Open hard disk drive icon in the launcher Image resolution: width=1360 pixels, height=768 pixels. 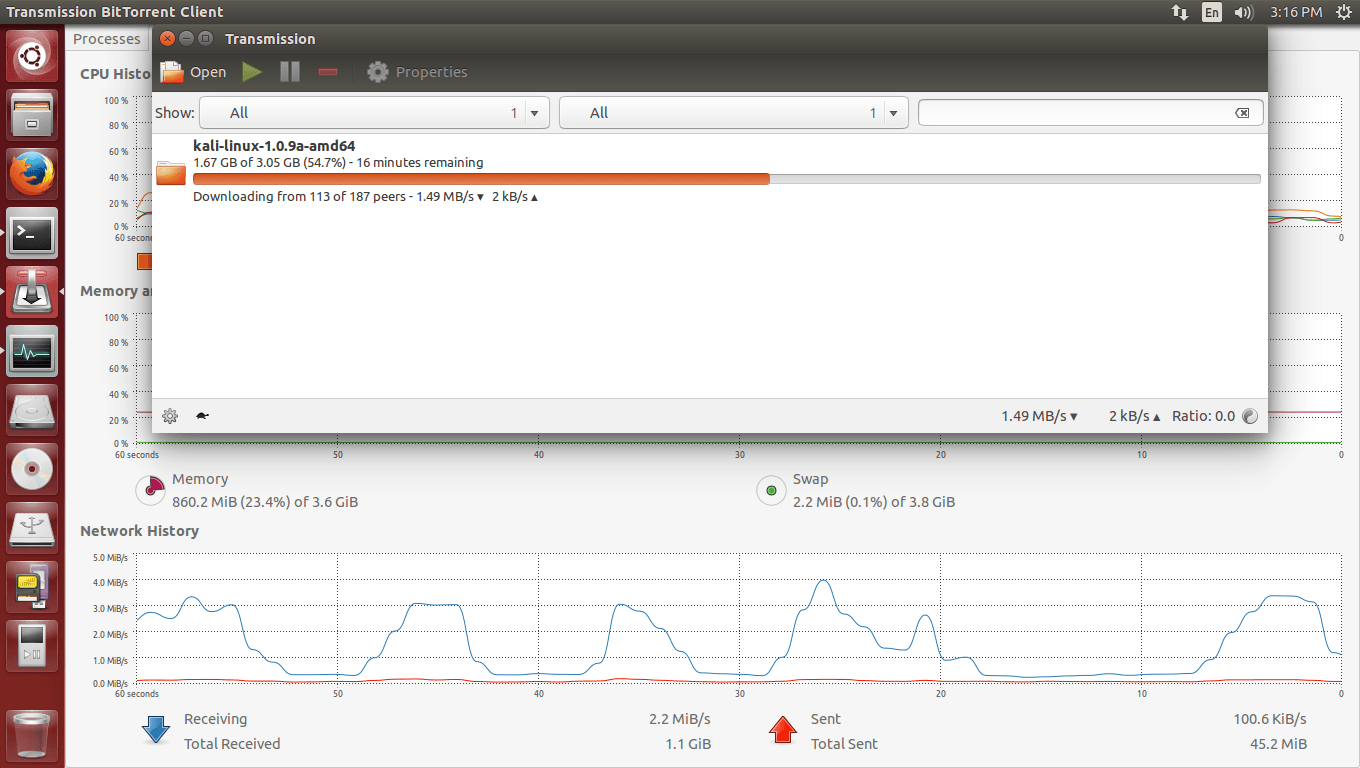[33, 409]
